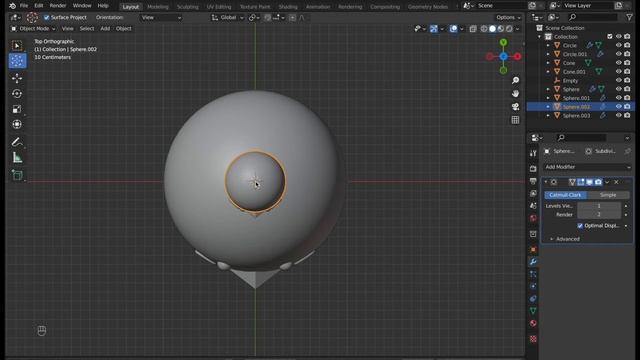Viewport: 640px width, 360px height.
Task: Activate the Cursor tool
Action: pyautogui.click(x=18, y=60)
